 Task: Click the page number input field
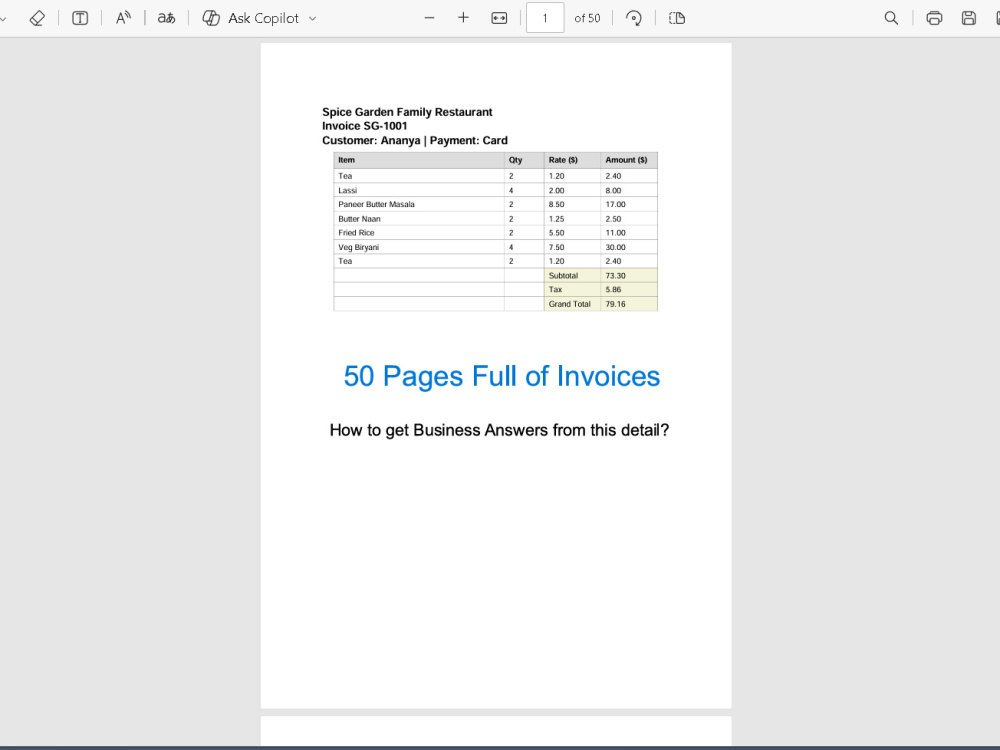pyautogui.click(x=545, y=18)
